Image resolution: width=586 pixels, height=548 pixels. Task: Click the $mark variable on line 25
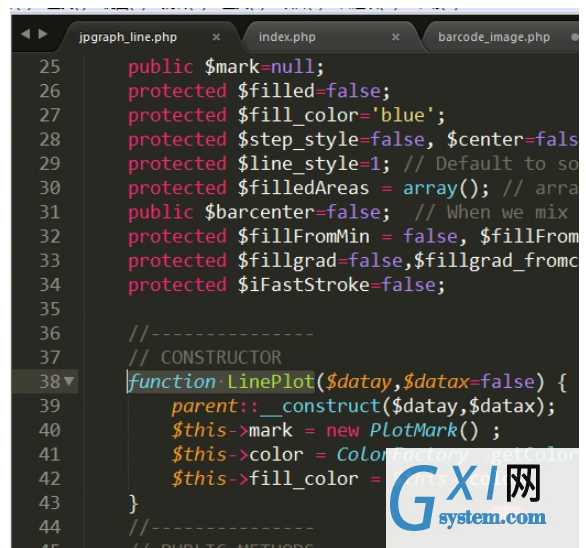232,67
